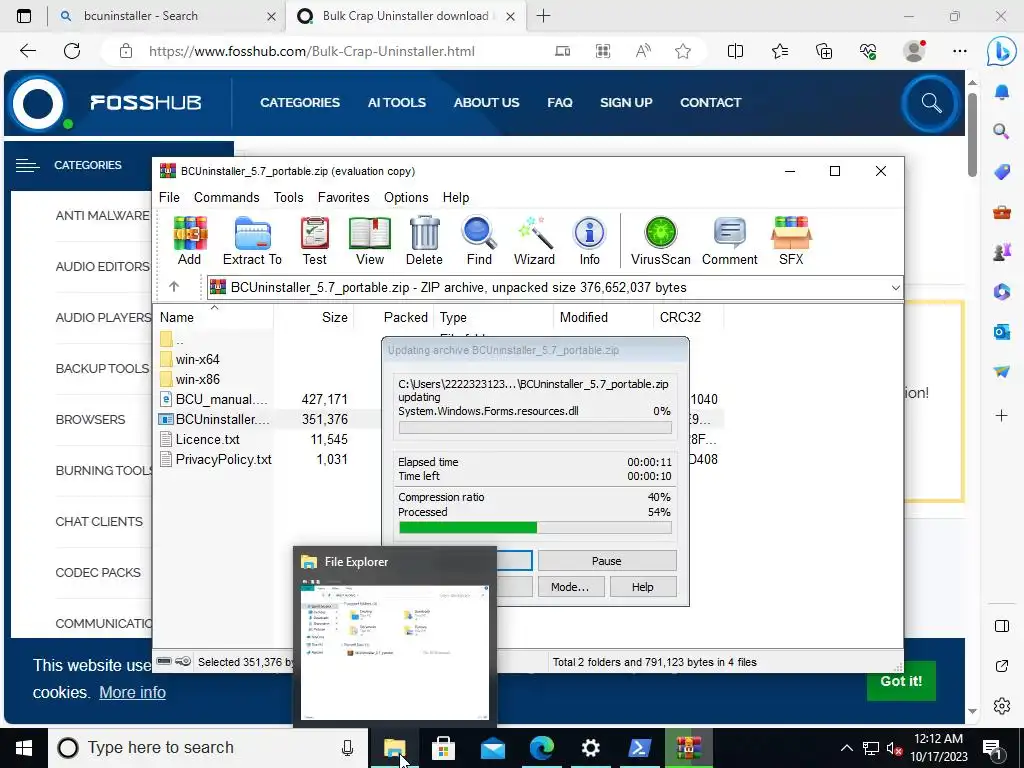Screen dimensions: 1024x768
Task: Click the Edge back arrow
Action: point(27,51)
